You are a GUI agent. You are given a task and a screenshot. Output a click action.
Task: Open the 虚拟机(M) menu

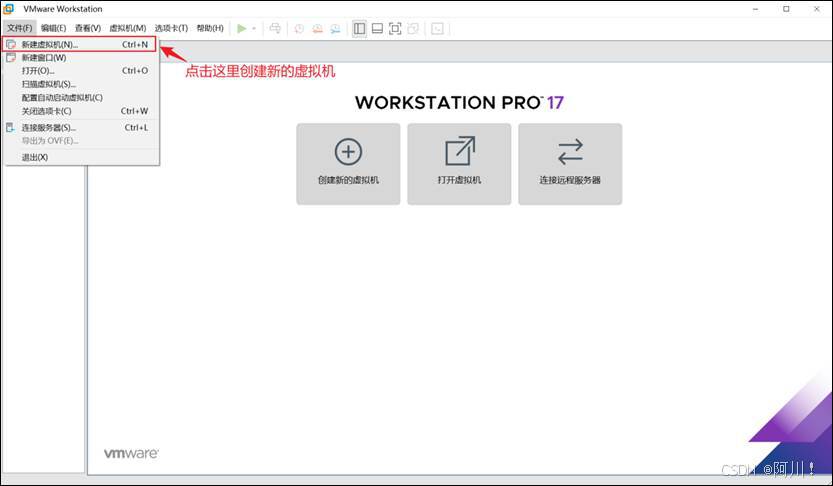[128, 28]
